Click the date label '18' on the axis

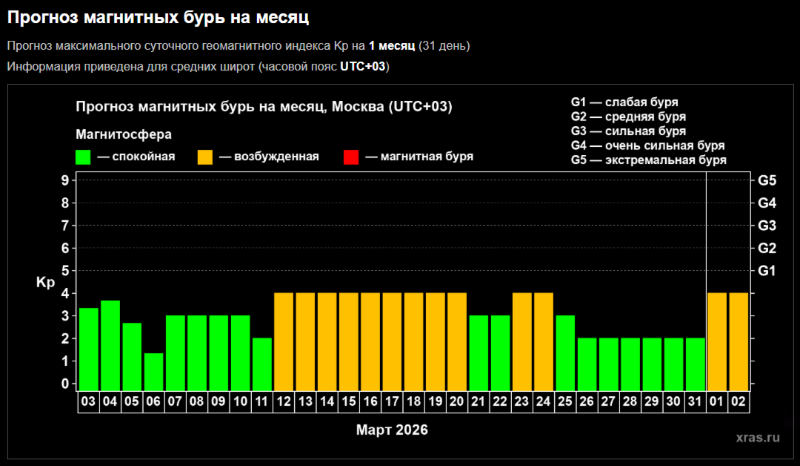tap(414, 402)
